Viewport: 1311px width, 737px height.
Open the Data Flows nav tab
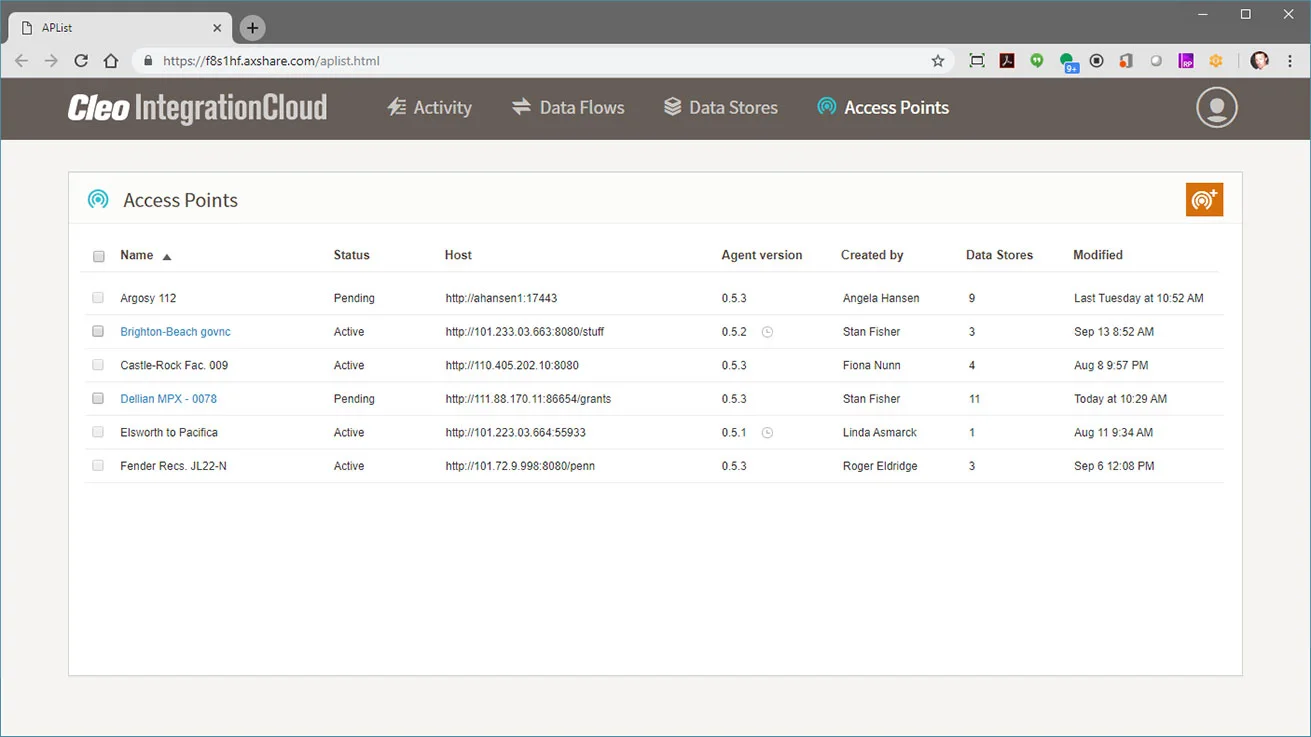pyautogui.click(x=568, y=108)
